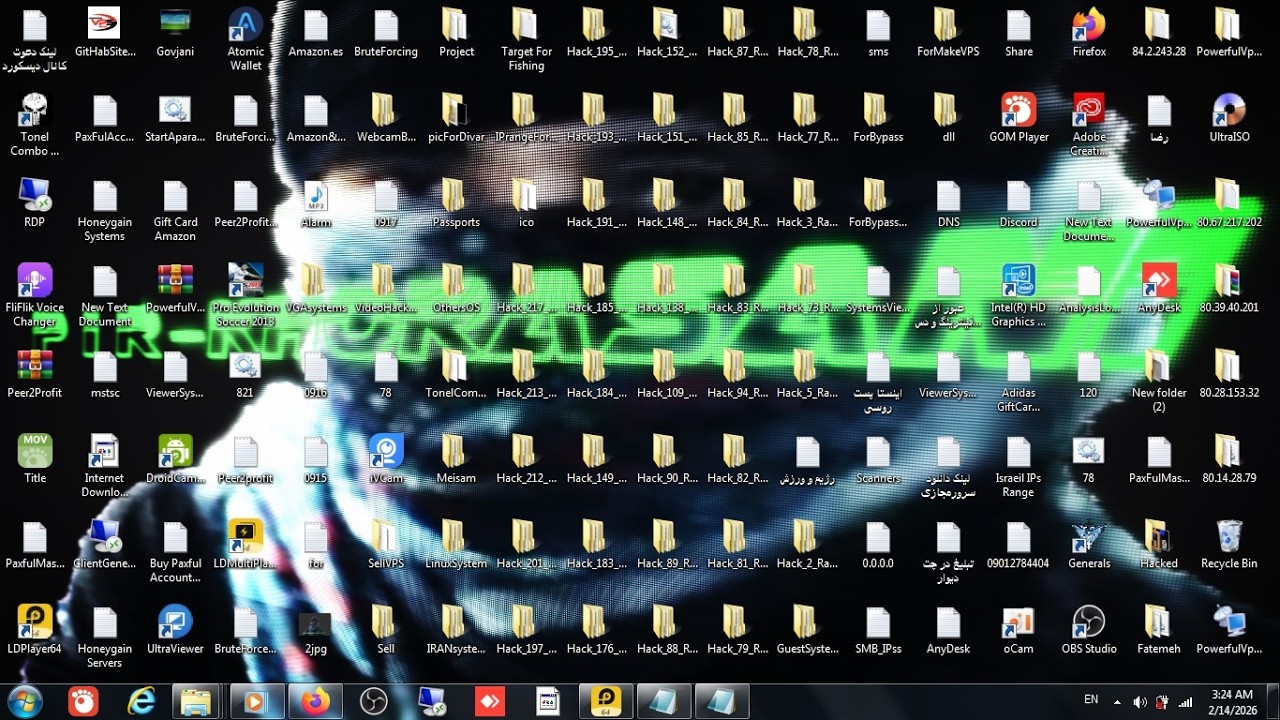The width and height of the screenshot is (1280, 720).
Task: Click the Windows Start button
Action: (26, 701)
